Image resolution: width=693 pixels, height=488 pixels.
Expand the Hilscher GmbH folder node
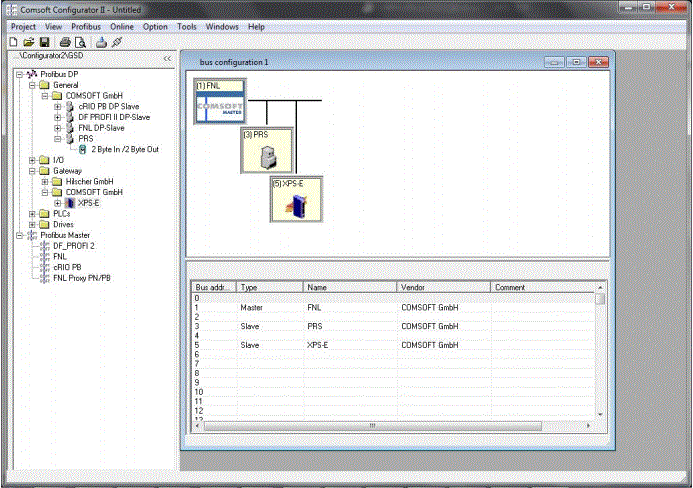(x=45, y=181)
